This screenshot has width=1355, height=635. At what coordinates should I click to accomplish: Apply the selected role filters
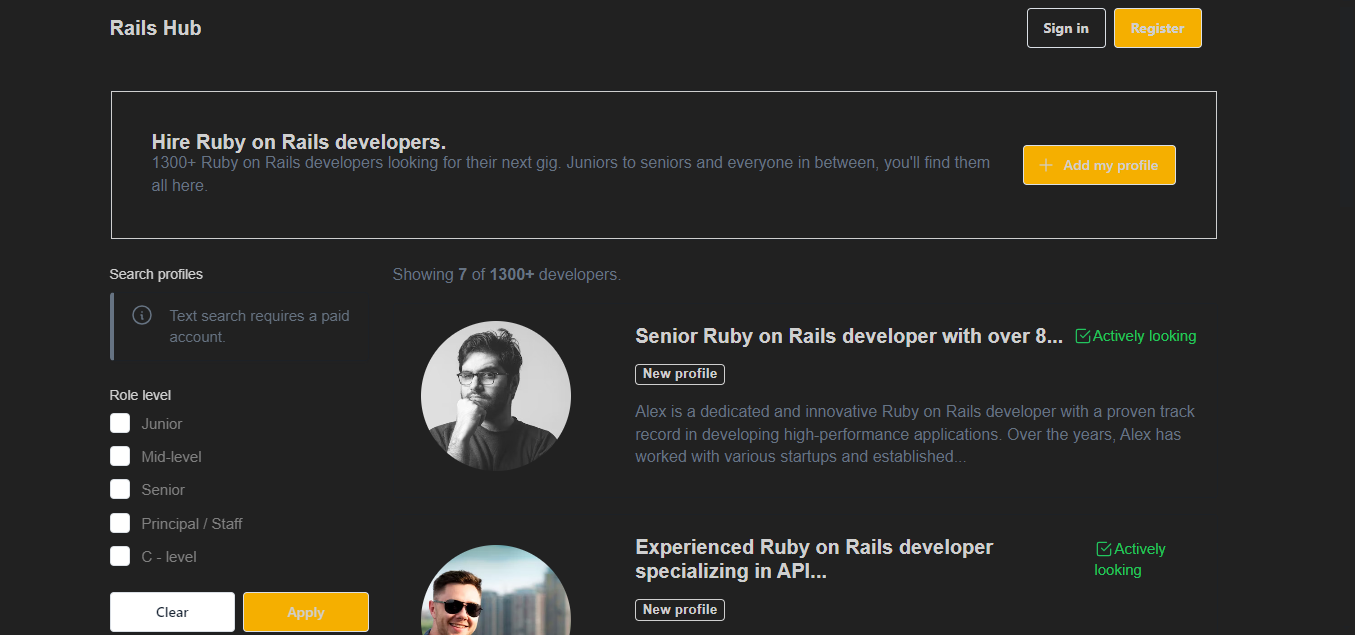click(x=306, y=612)
